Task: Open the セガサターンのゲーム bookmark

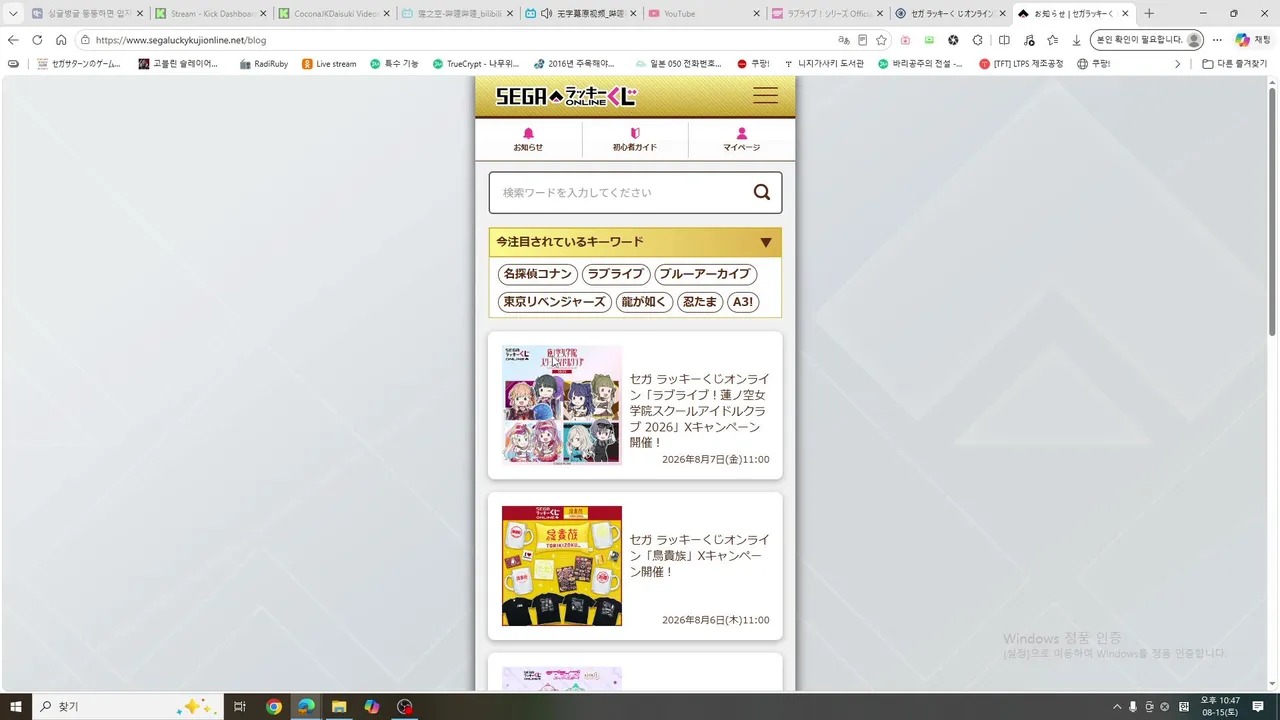Action: pyautogui.click(x=78, y=64)
